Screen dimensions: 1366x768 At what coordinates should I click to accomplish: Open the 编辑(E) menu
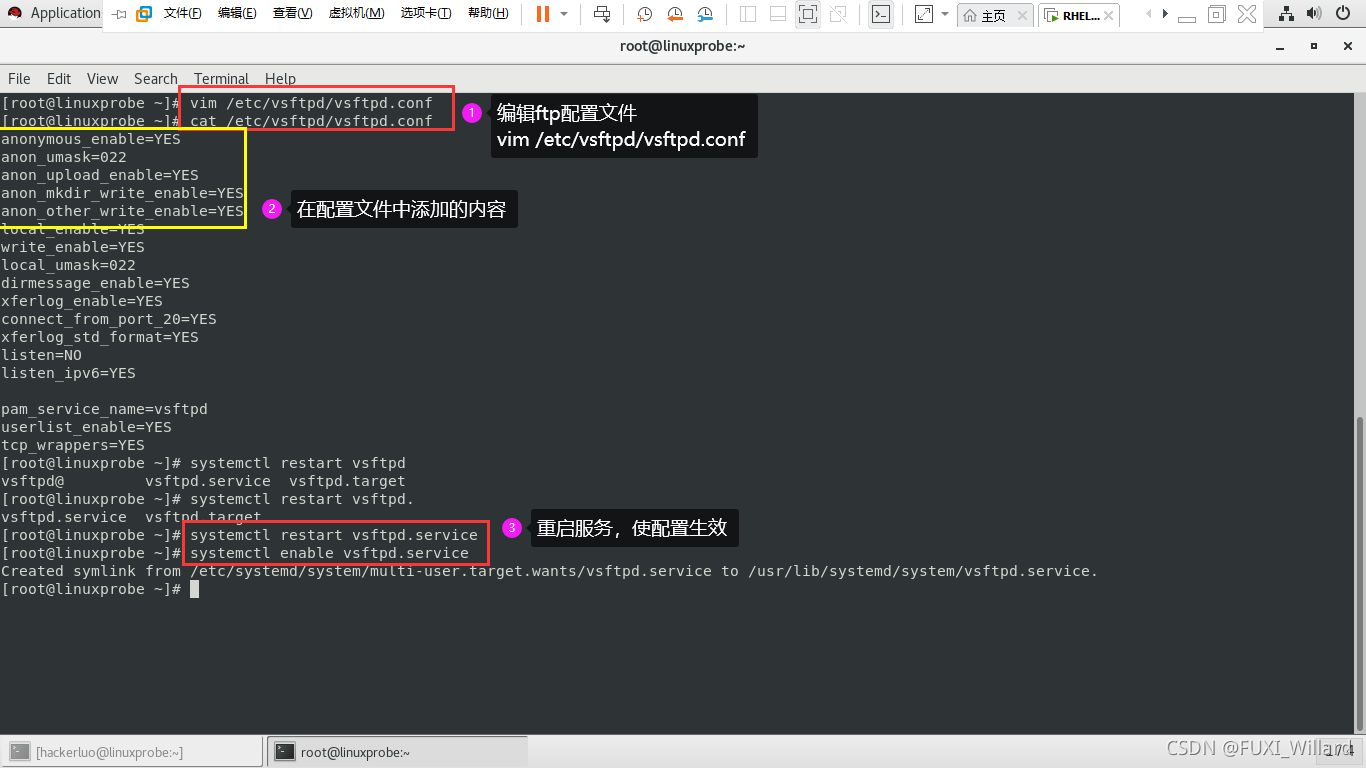[237, 14]
